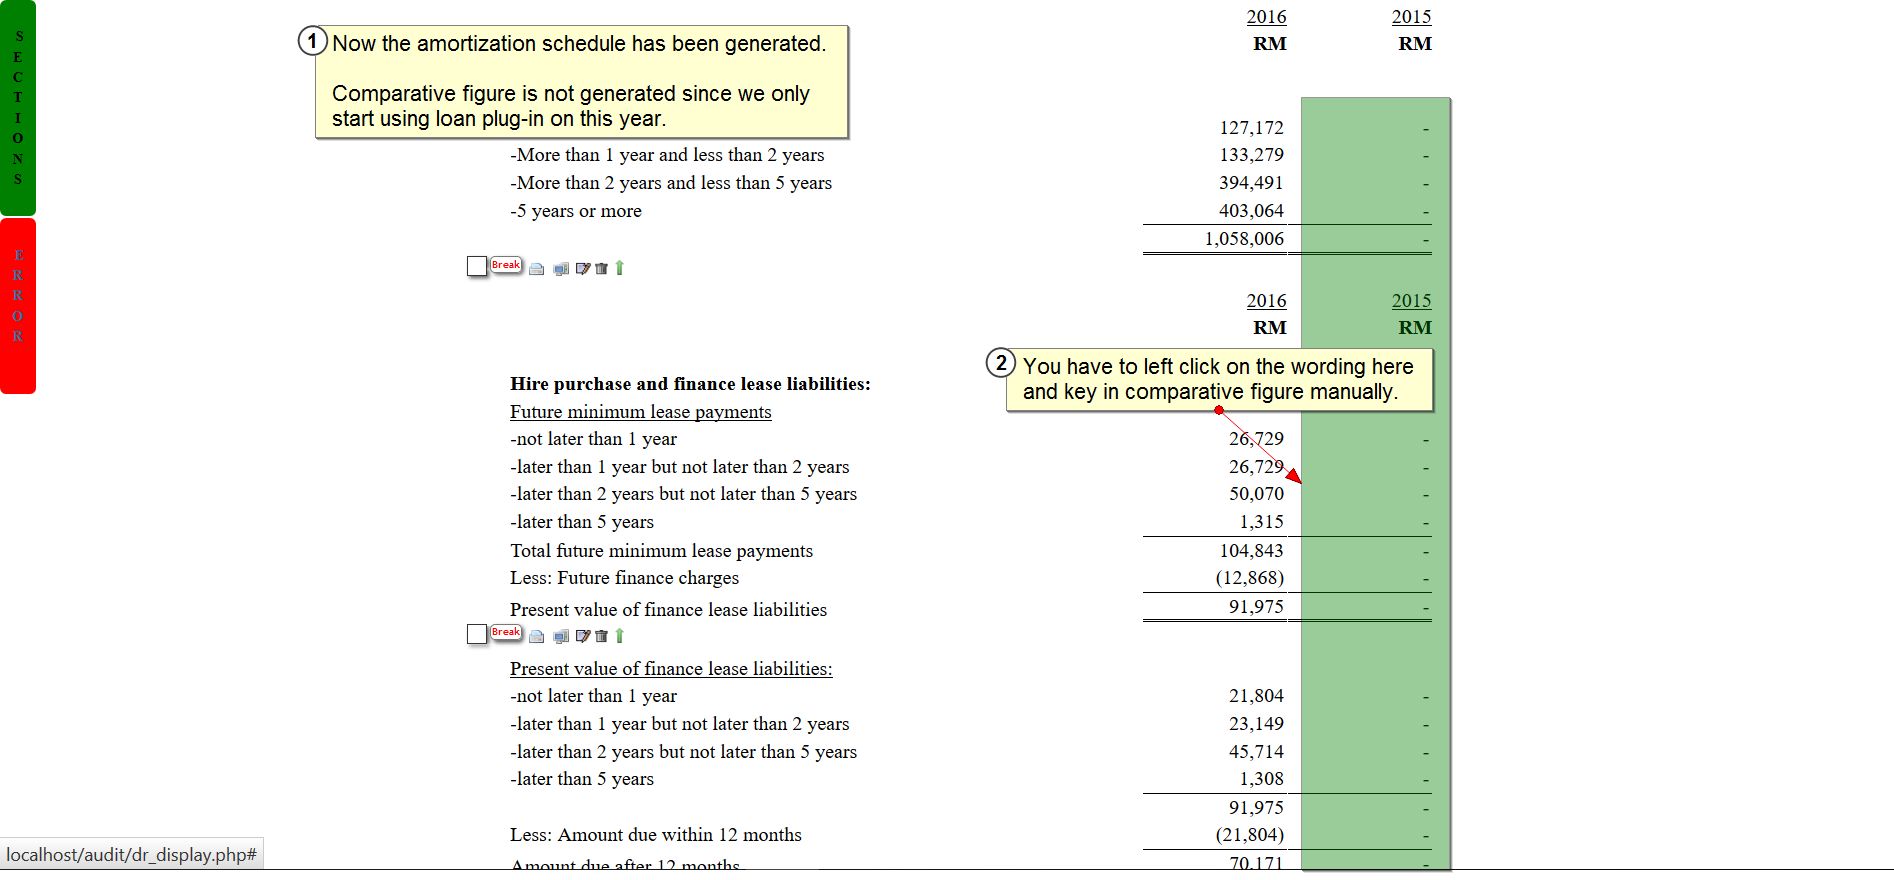
Task: Open the green SECTIONS side tab
Action: [18, 108]
